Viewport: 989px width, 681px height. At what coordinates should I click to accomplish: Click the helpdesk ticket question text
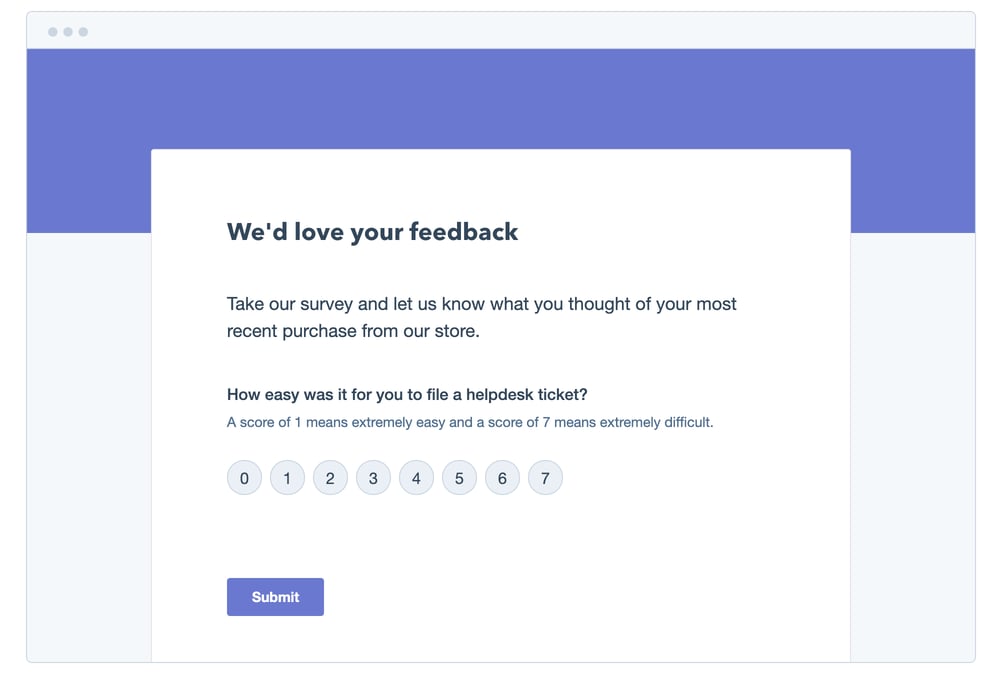(407, 394)
